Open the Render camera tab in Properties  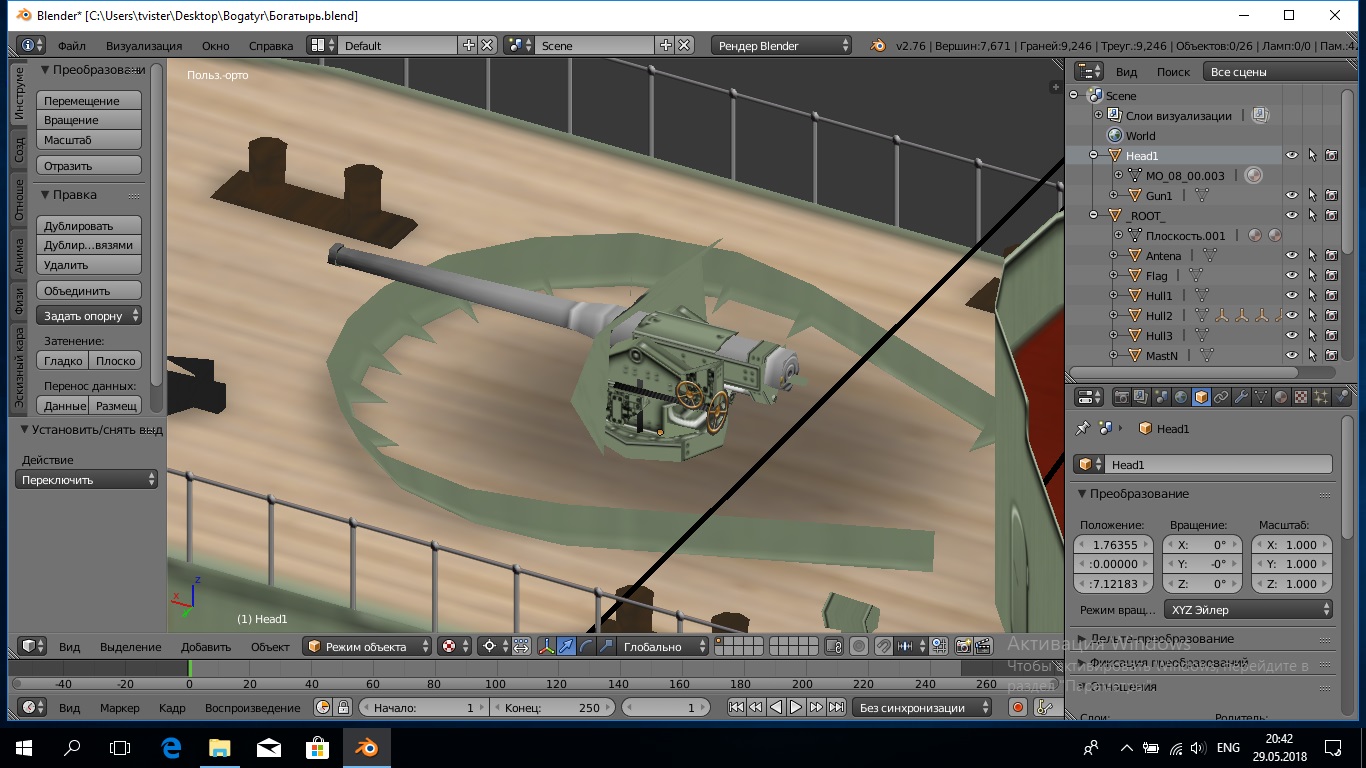pos(1121,397)
